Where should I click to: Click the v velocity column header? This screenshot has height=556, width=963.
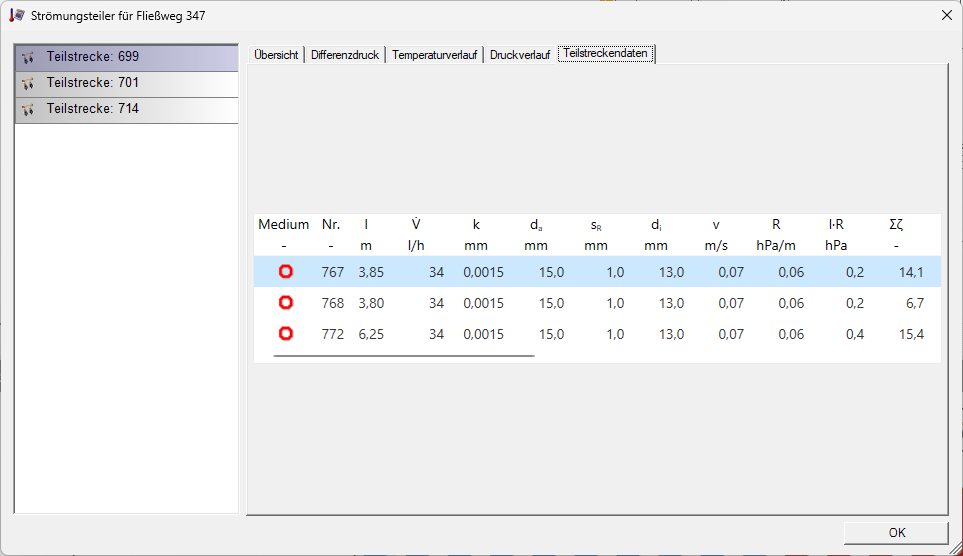[x=716, y=225]
